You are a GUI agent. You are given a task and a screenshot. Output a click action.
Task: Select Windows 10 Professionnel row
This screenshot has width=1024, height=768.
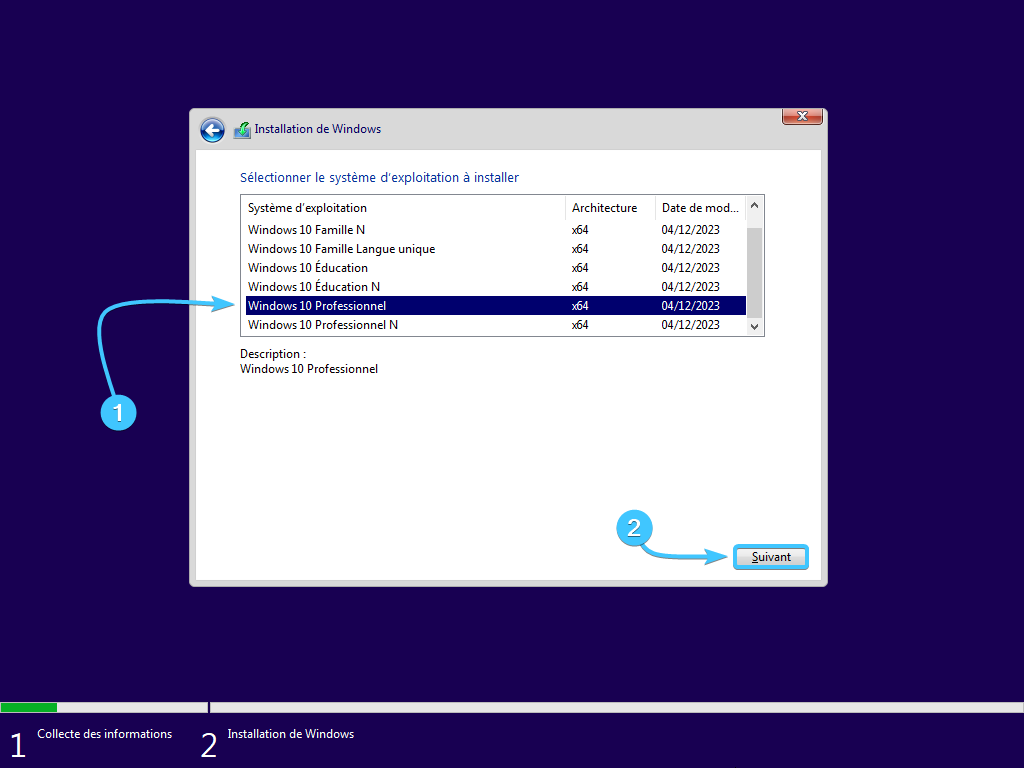(x=496, y=306)
